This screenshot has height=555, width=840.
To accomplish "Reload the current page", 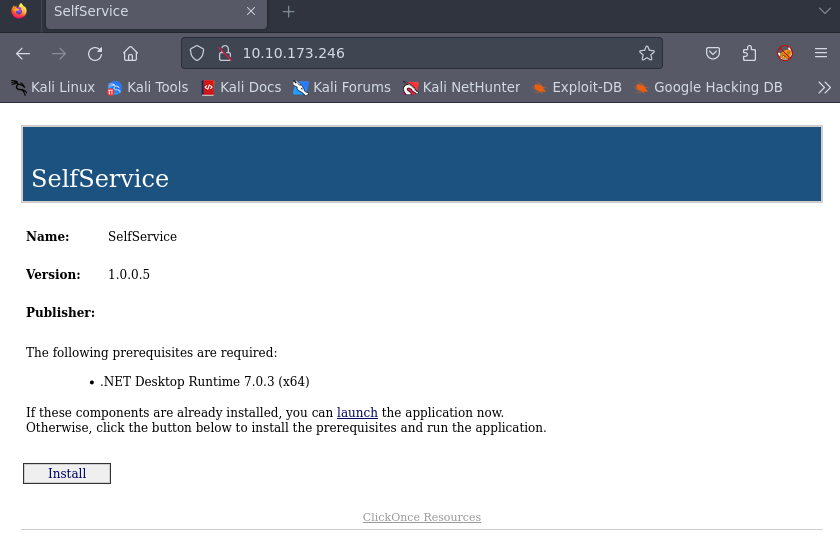I will pos(95,54).
